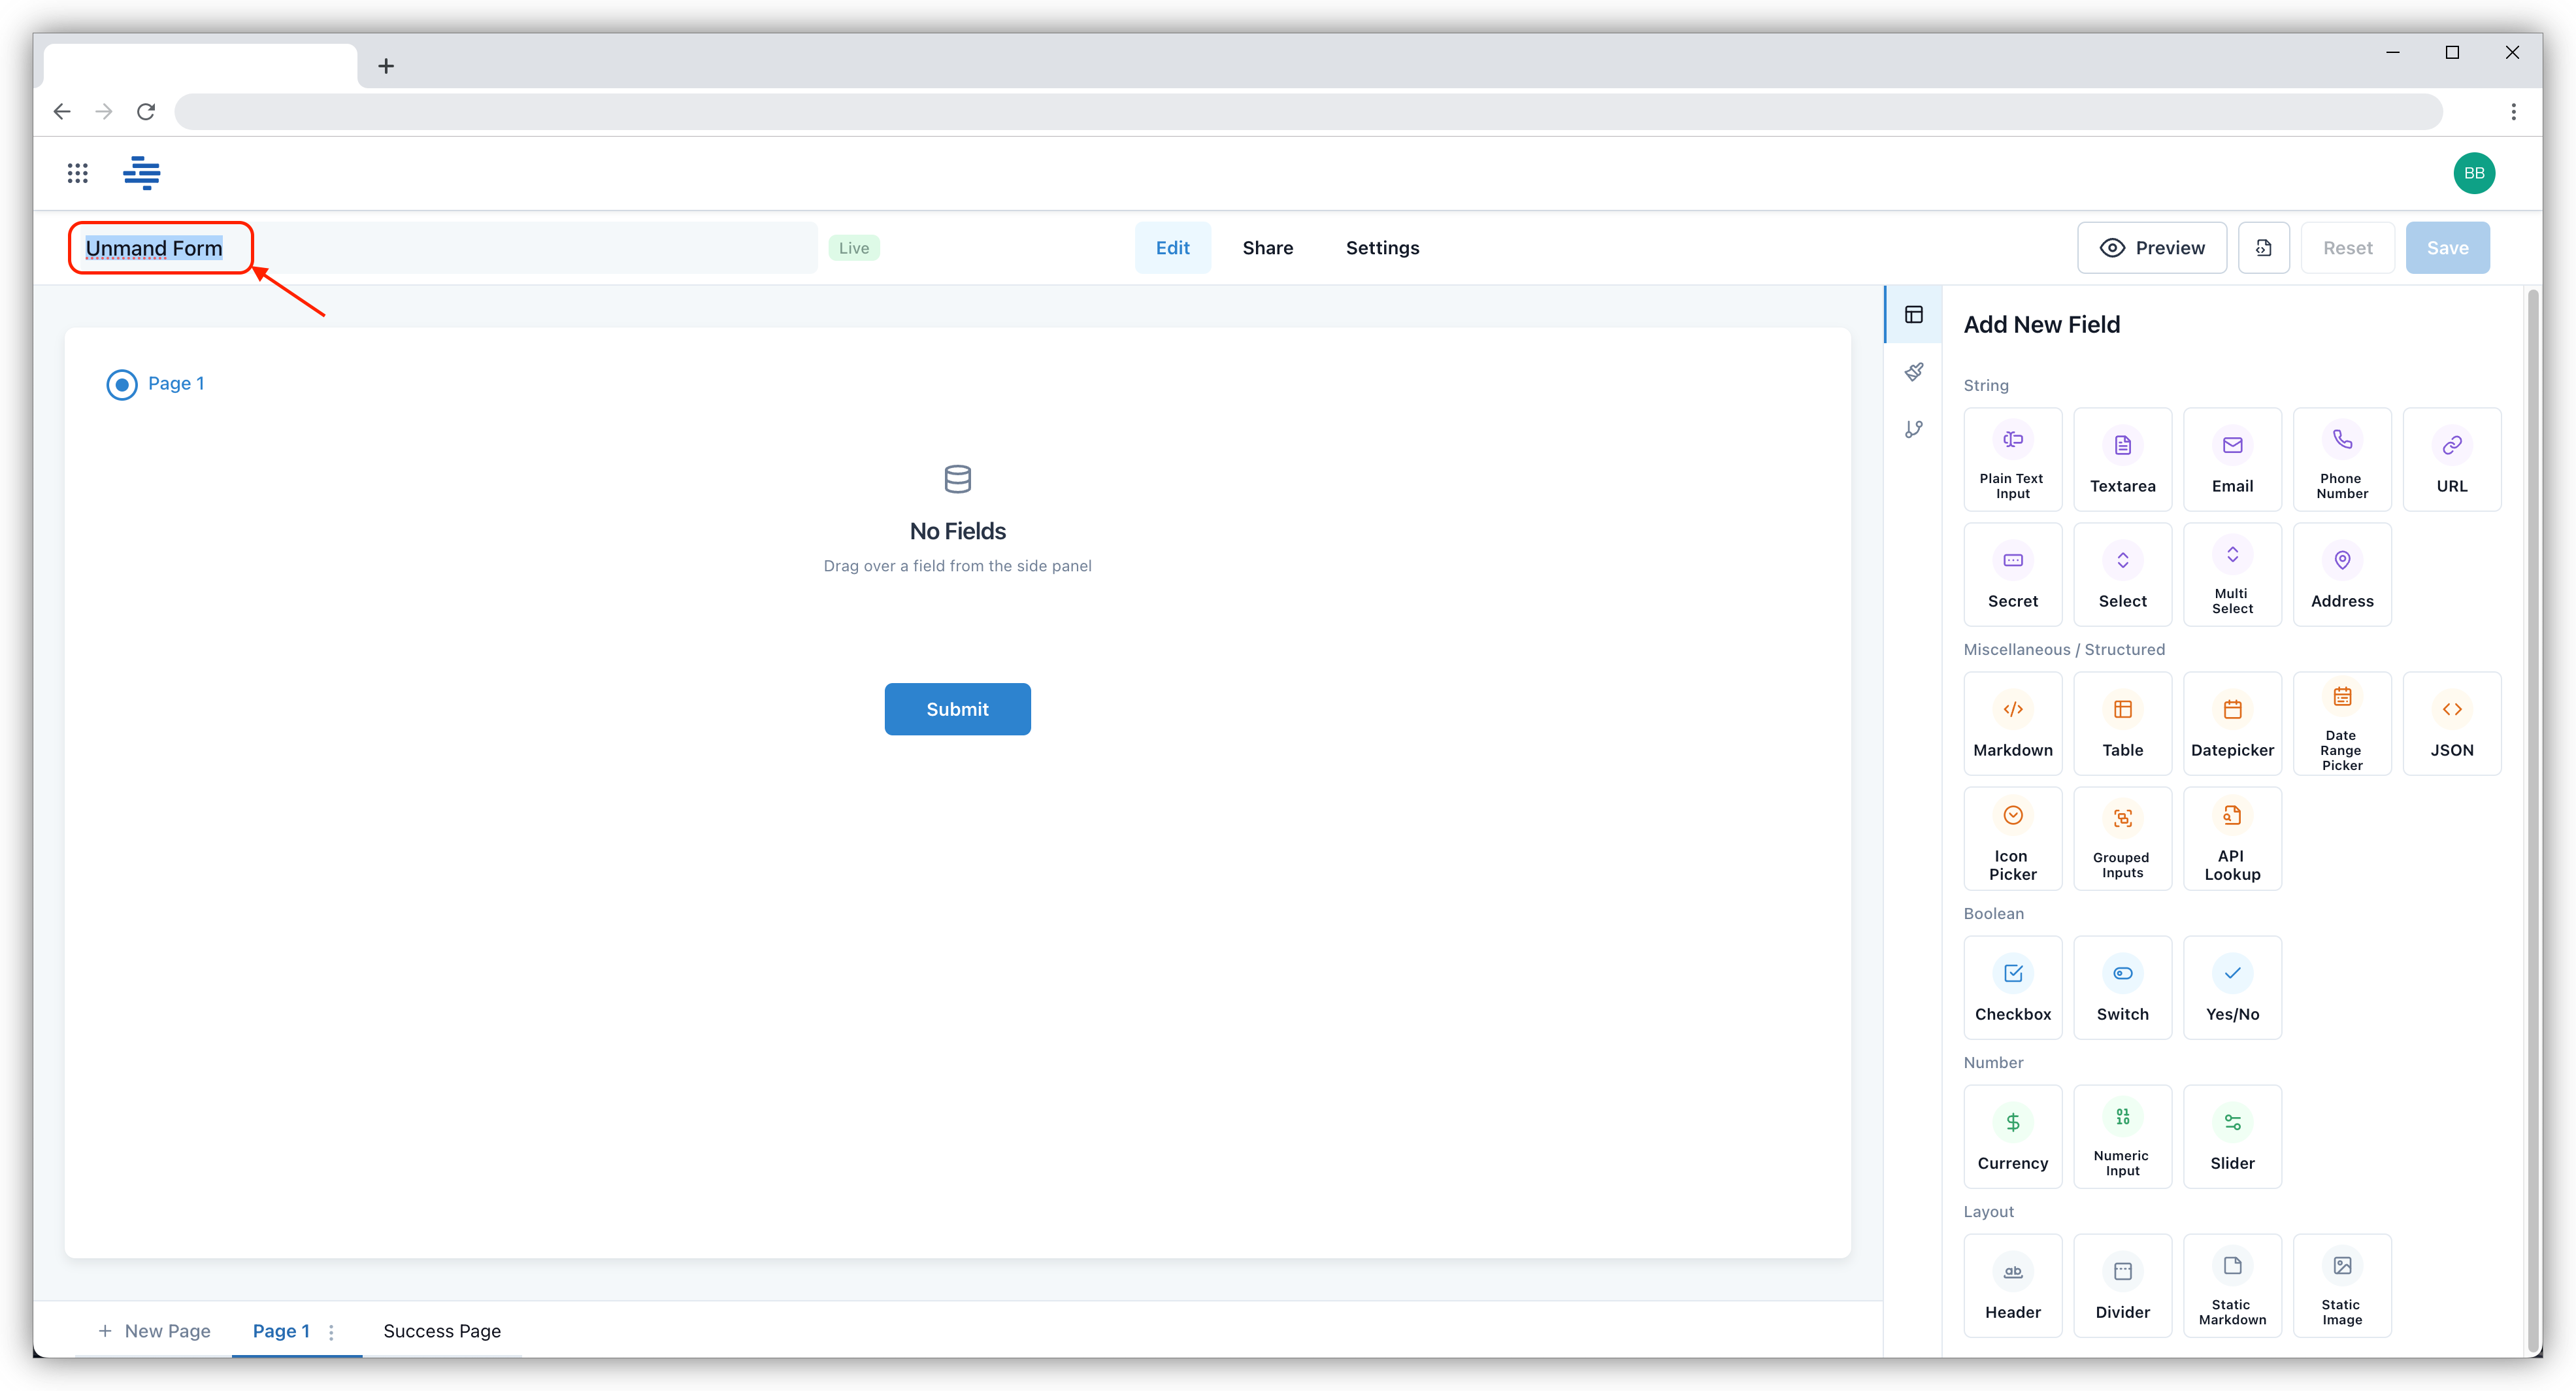Switch to the Settings tab
This screenshot has height=1391, width=2576.
[x=1383, y=246]
